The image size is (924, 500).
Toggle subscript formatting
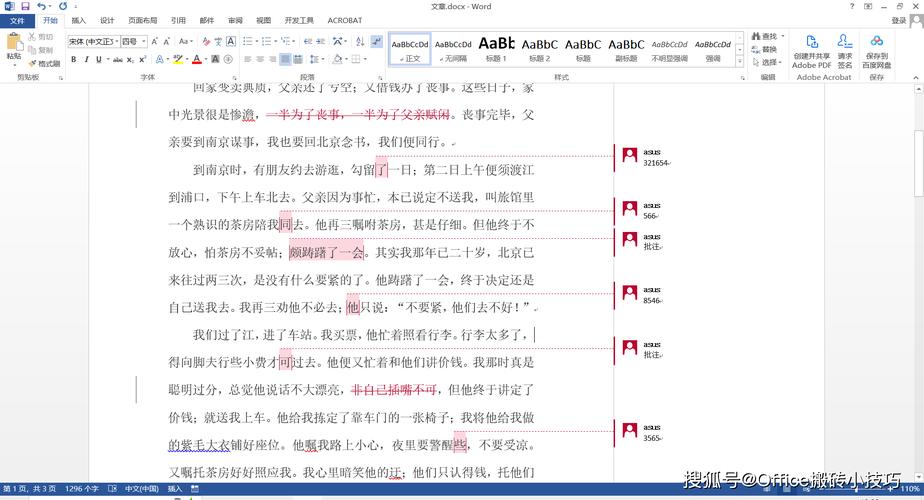pyautogui.click(x=130, y=60)
